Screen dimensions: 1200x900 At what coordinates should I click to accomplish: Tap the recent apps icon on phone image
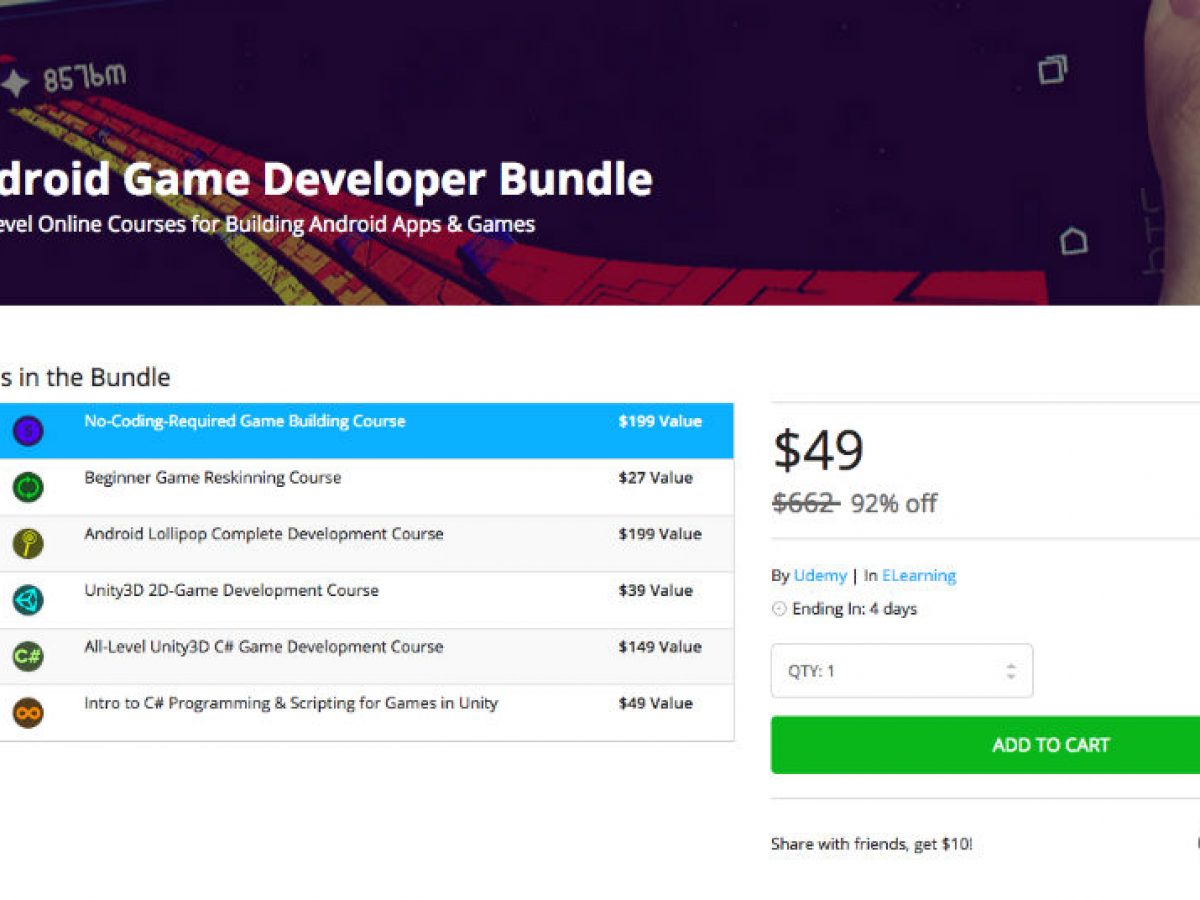tap(1052, 70)
